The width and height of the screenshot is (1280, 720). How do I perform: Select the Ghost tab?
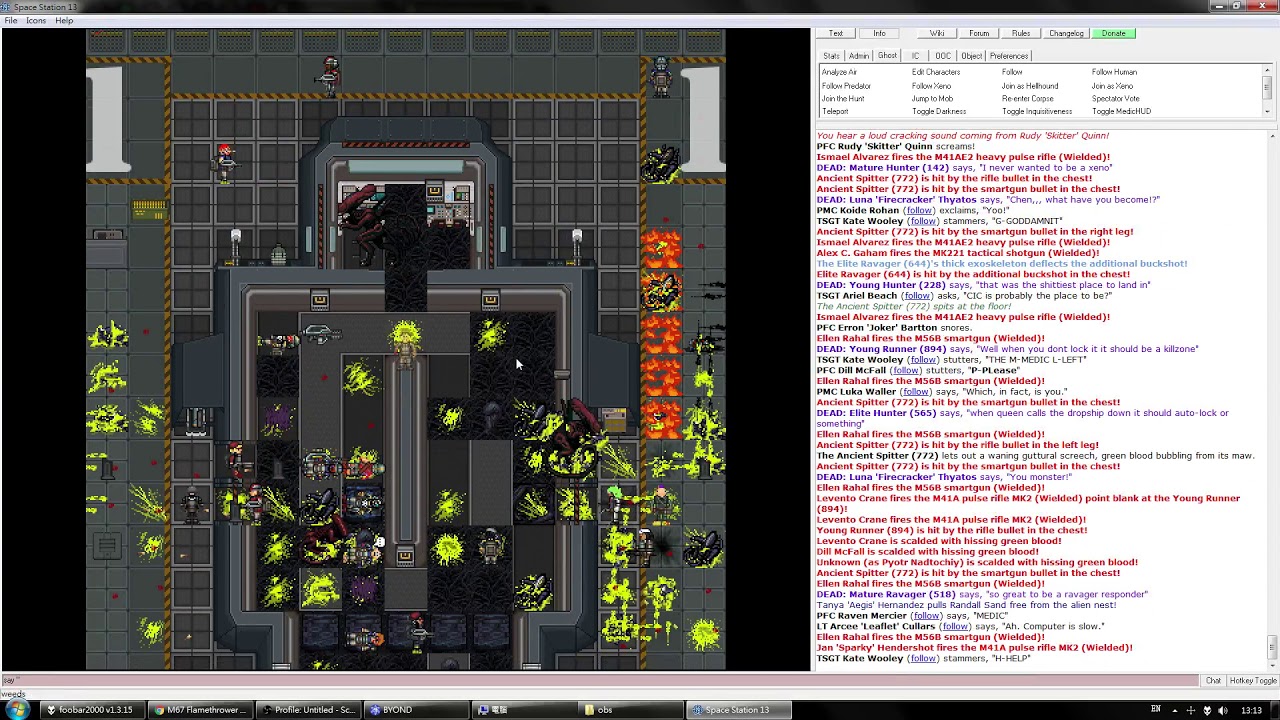(x=887, y=56)
